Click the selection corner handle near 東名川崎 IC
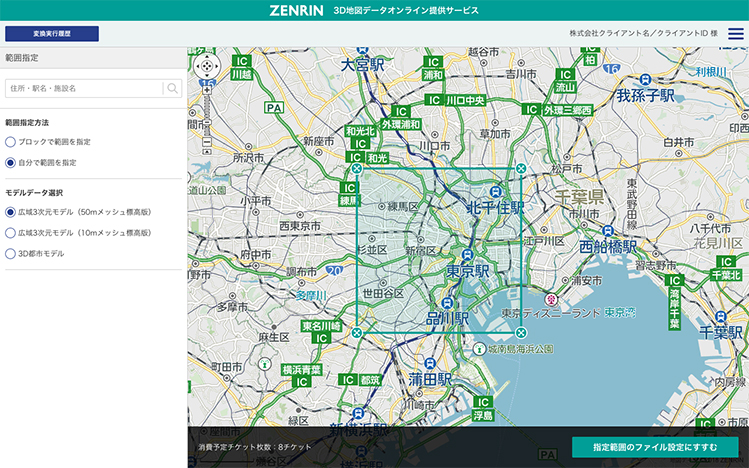 click(357, 333)
